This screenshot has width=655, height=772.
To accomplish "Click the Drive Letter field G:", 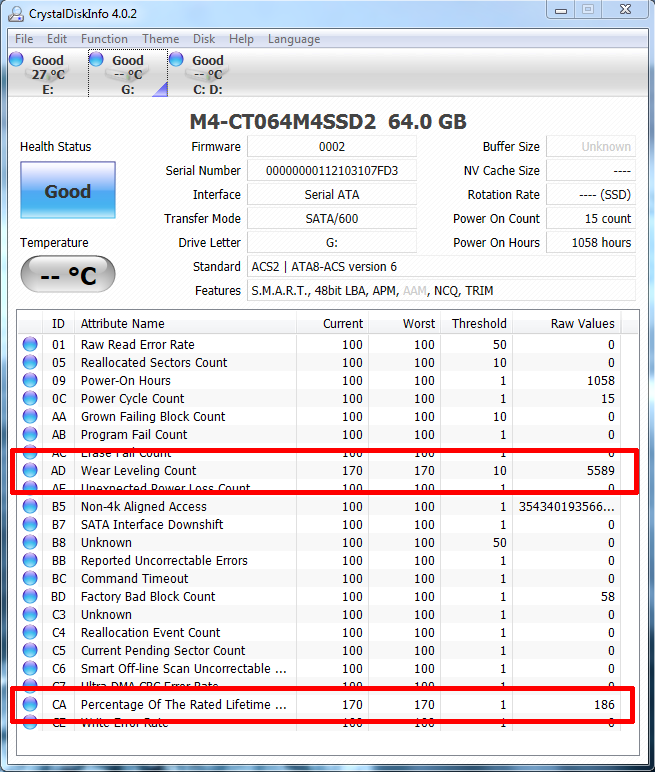I will 332,243.
